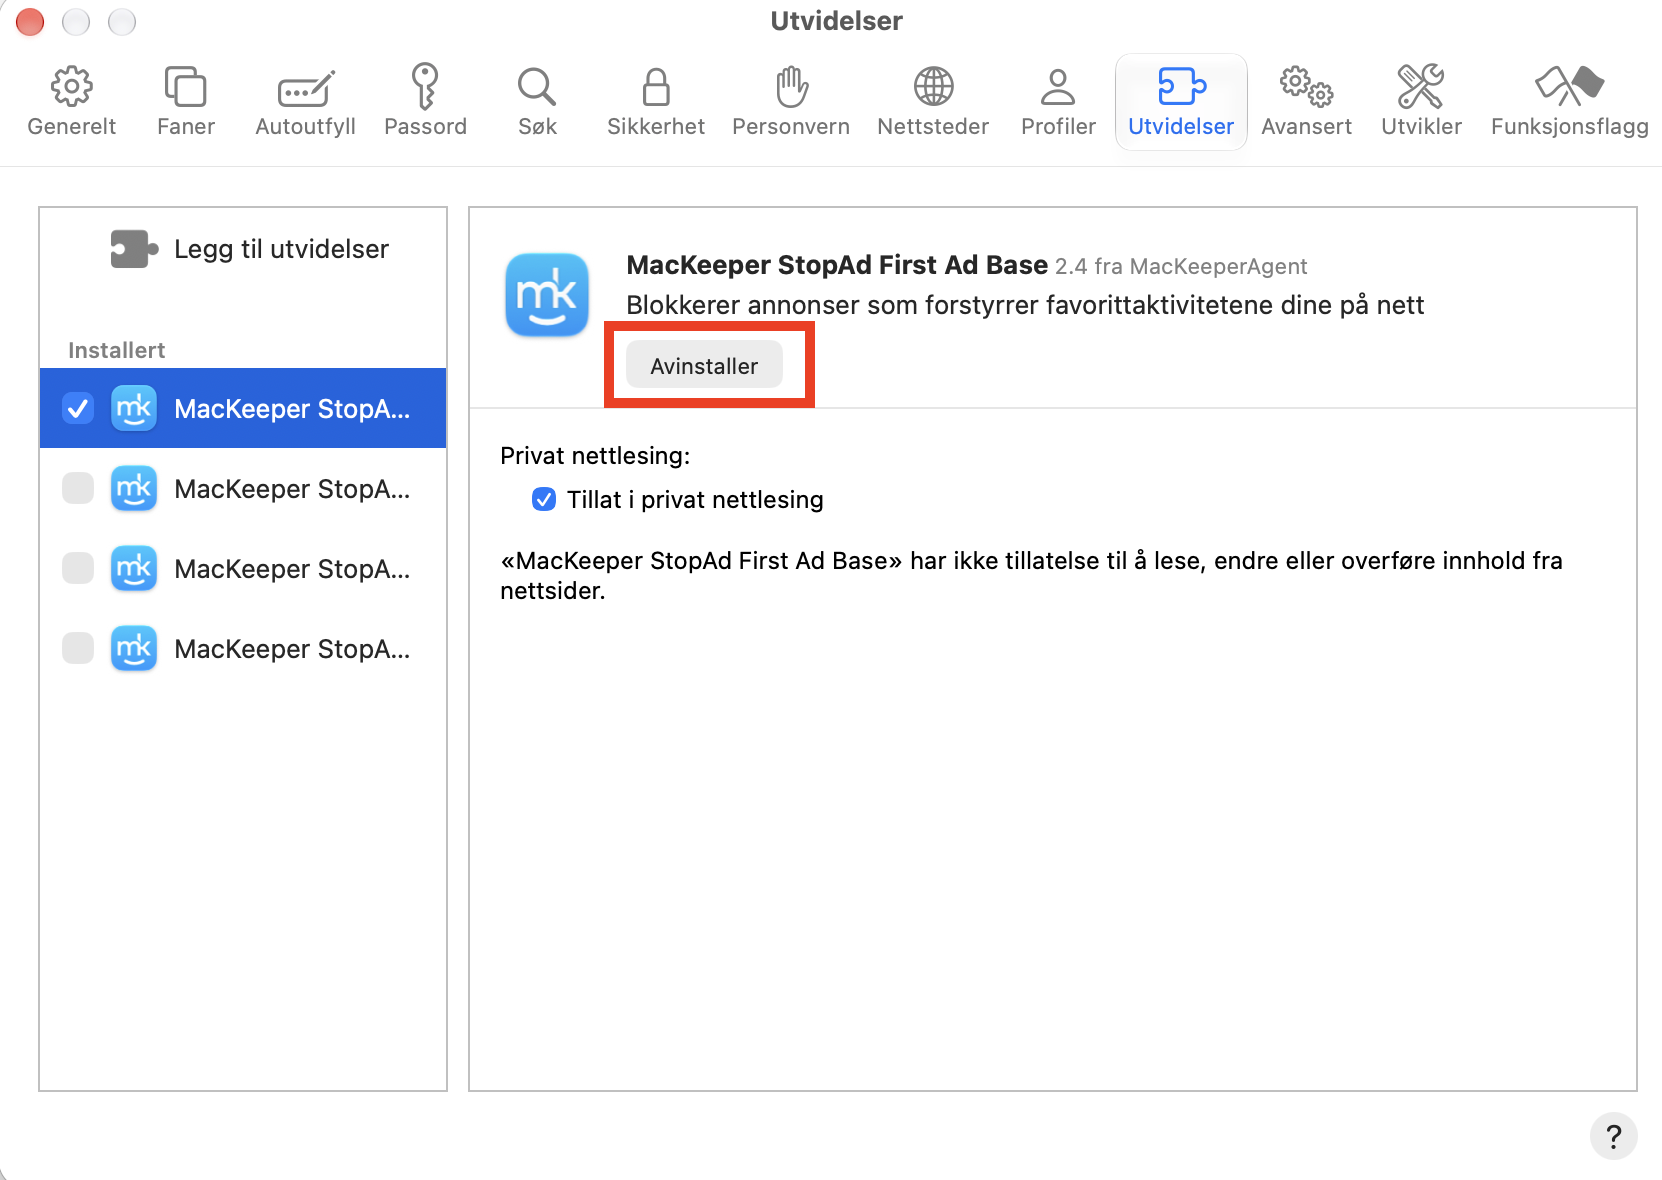Select the fourth MacKeeper StopA... list row
Image resolution: width=1662 pixels, height=1180 pixels.
(x=243, y=648)
